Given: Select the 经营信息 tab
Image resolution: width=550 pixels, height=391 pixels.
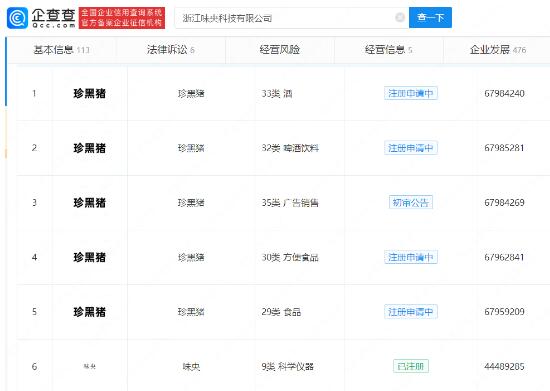Looking at the screenshot, I should coord(389,50).
